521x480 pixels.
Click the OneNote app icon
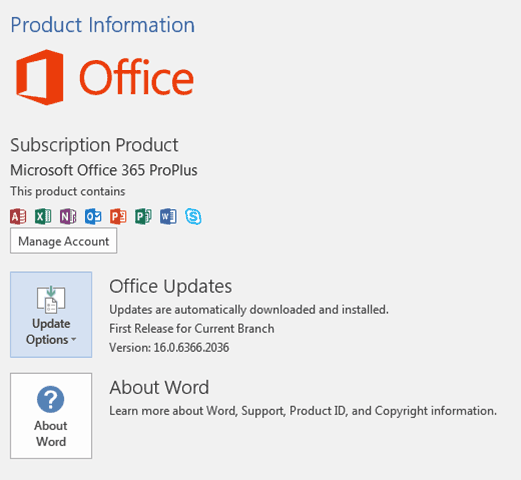[68, 217]
